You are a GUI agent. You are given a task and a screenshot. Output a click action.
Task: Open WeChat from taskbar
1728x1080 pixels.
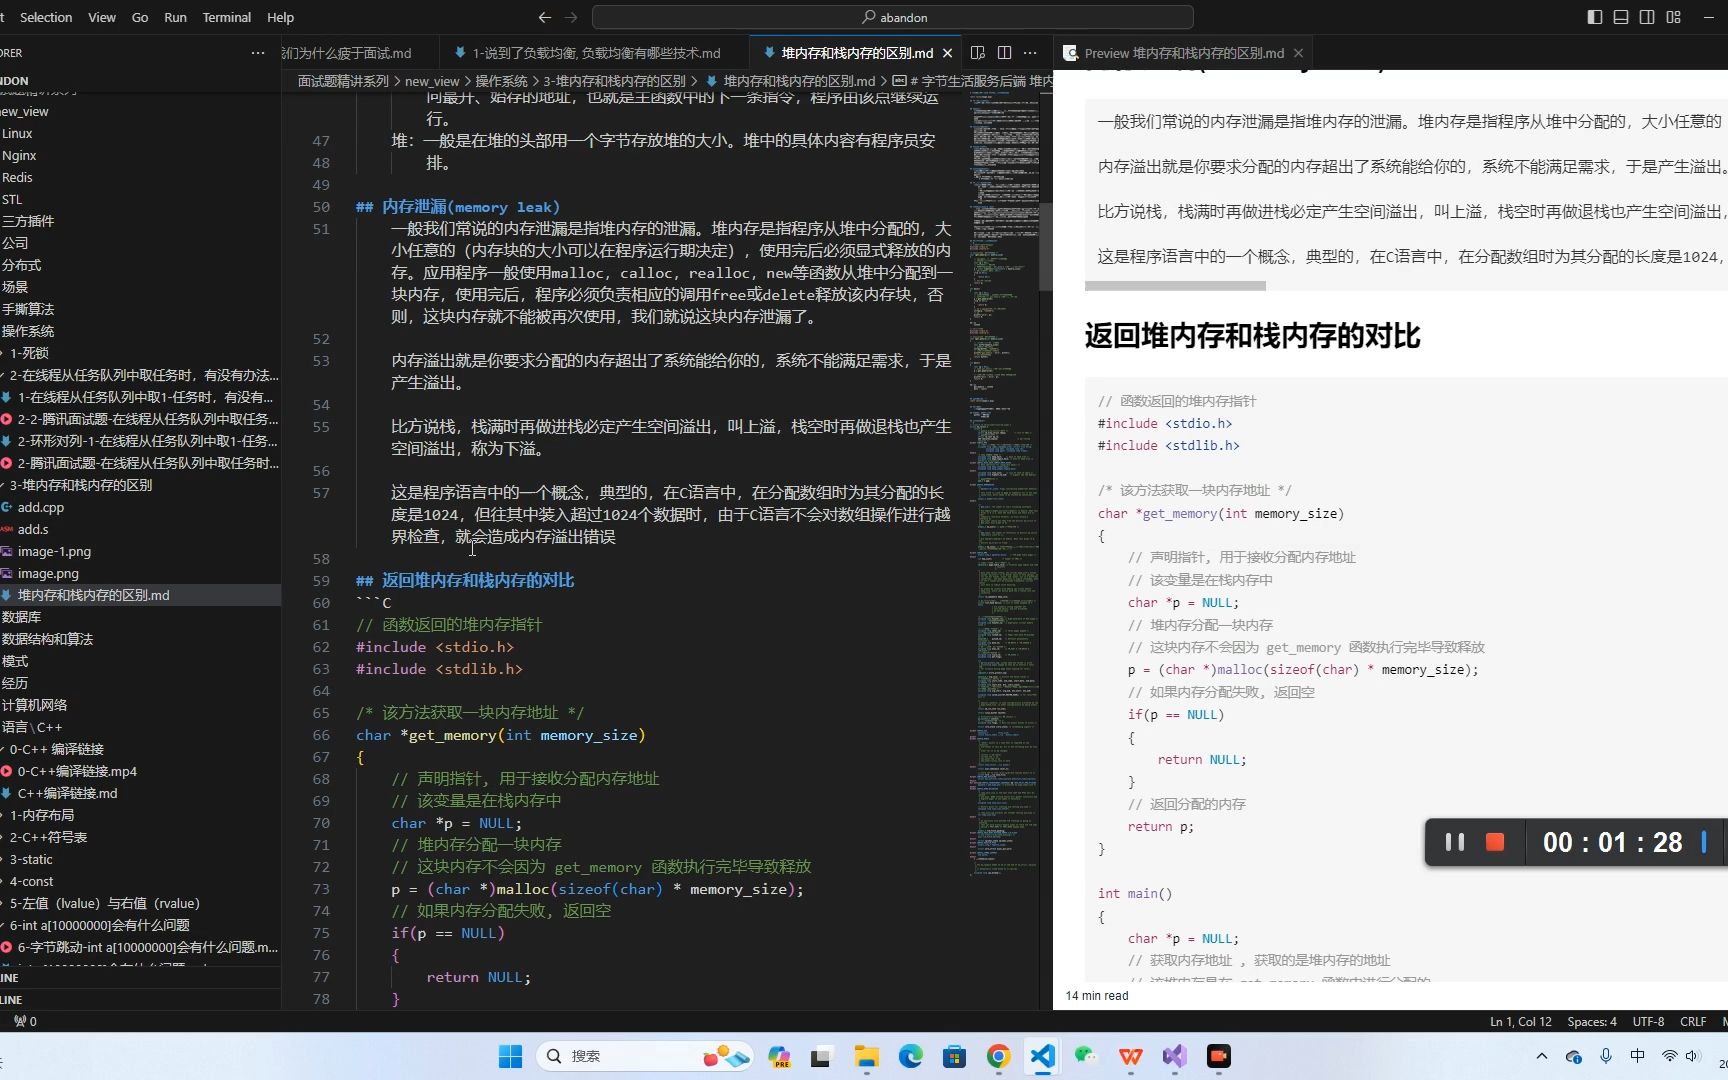1086,1056
